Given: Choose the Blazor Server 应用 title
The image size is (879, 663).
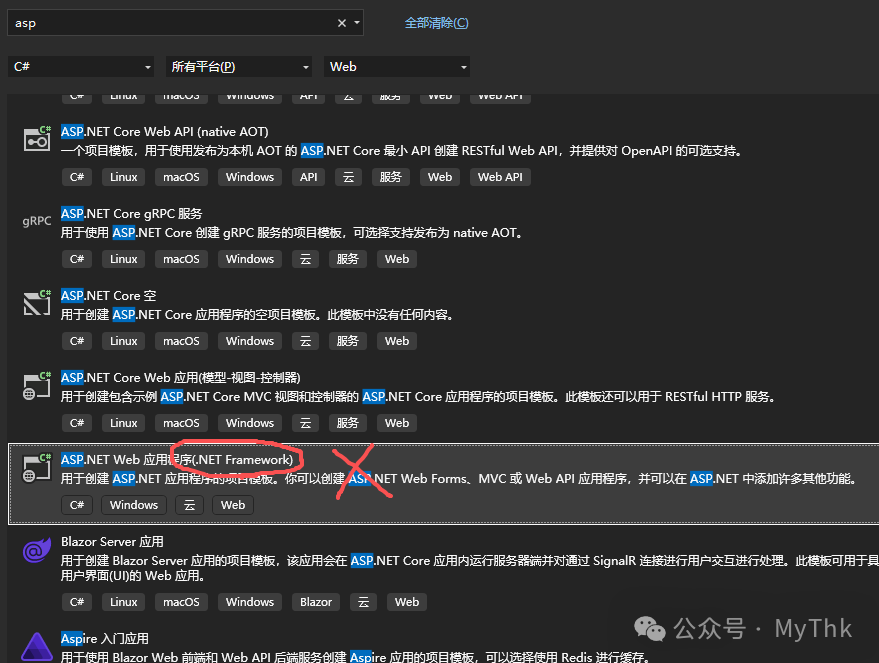Looking at the screenshot, I should pyautogui.click(x=112, y=541).
